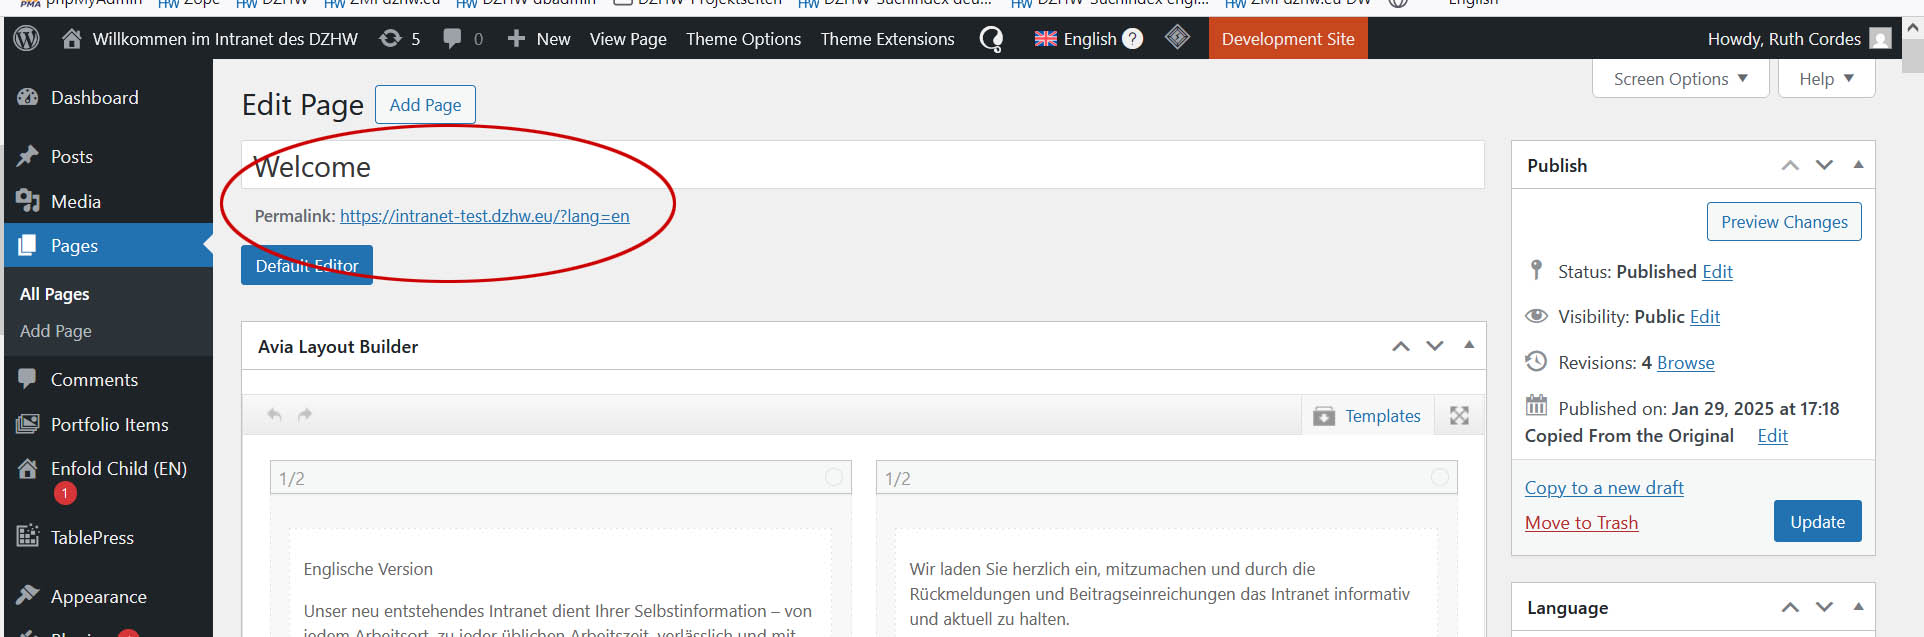Image resolution: width=1924 pixels, height=637 pixels.
Task: Open Dashboard from the sidebar
Action: pos(95,98)
